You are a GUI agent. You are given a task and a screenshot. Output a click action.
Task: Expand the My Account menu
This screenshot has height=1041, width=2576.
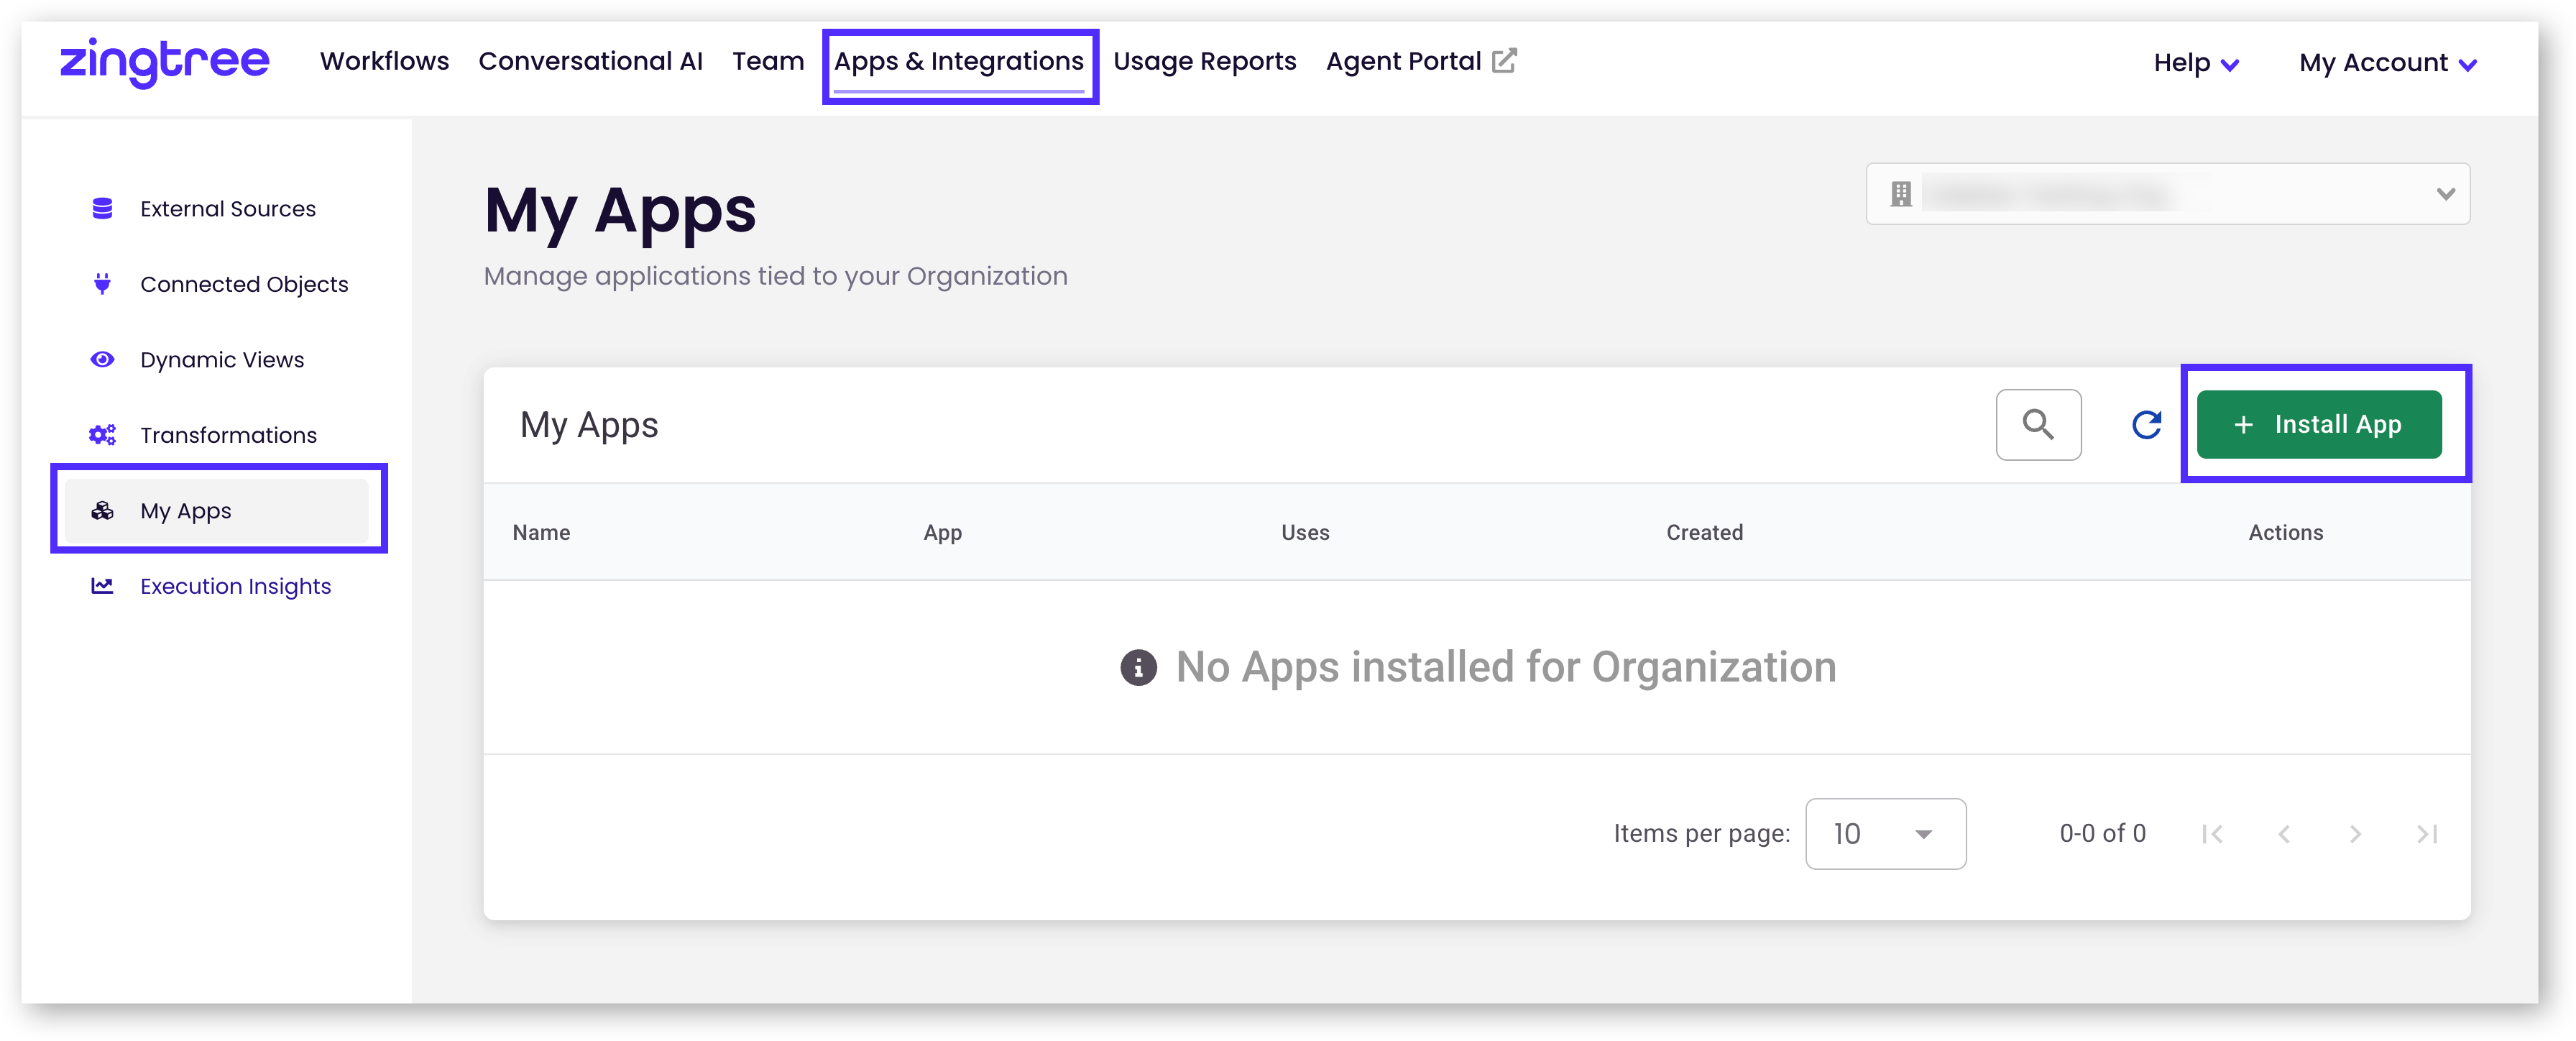tap(2387, 63)
